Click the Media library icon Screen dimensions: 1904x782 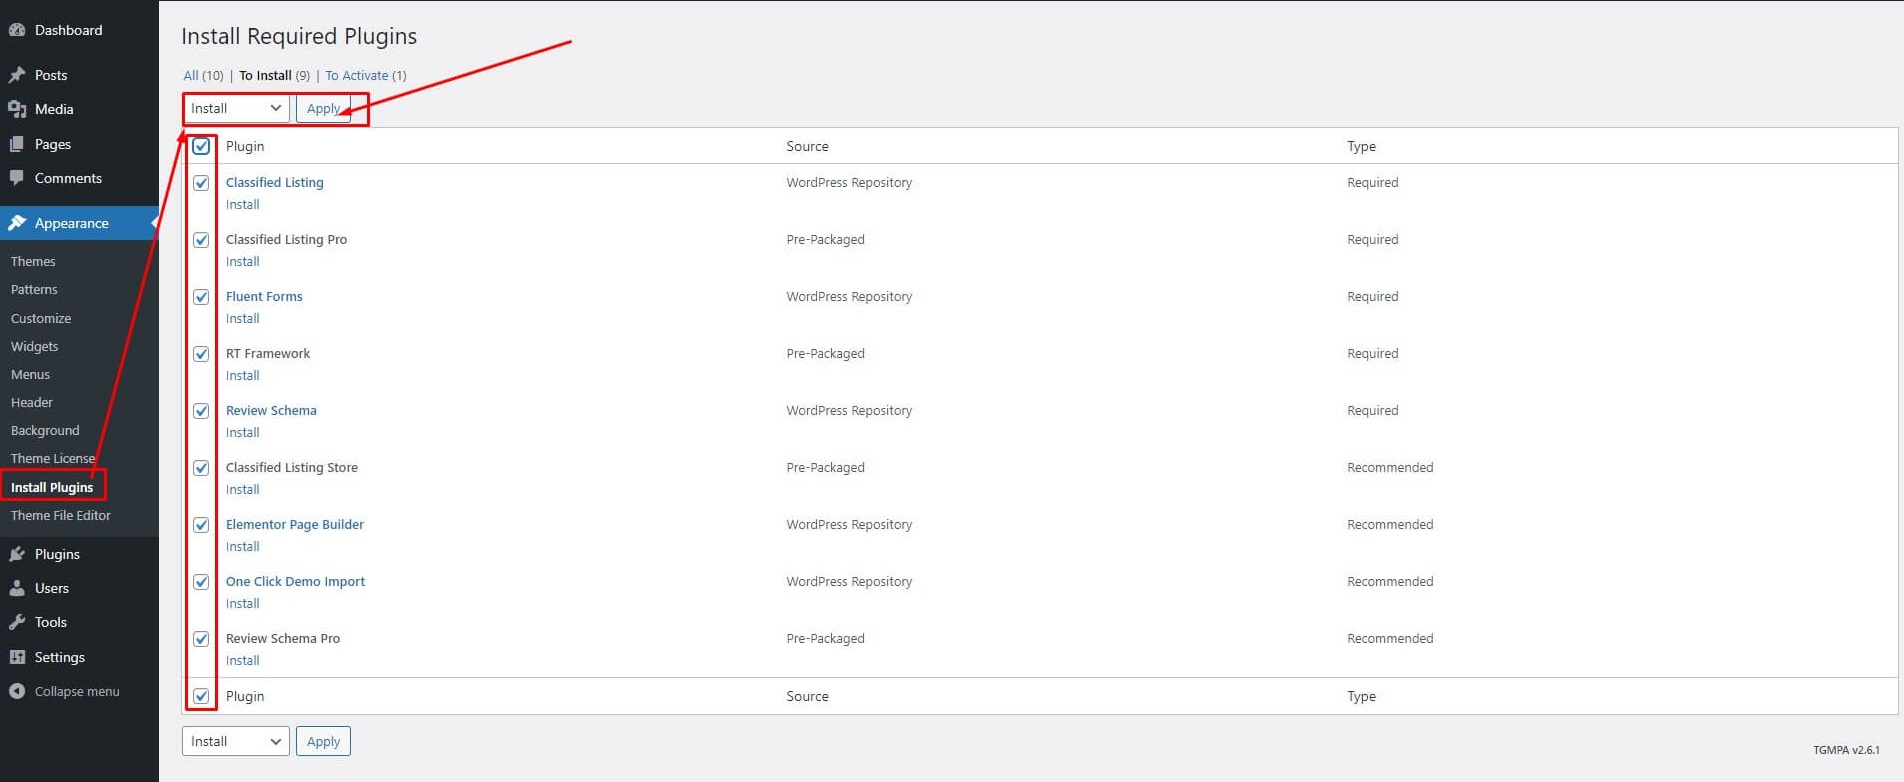tap(17, 109)
